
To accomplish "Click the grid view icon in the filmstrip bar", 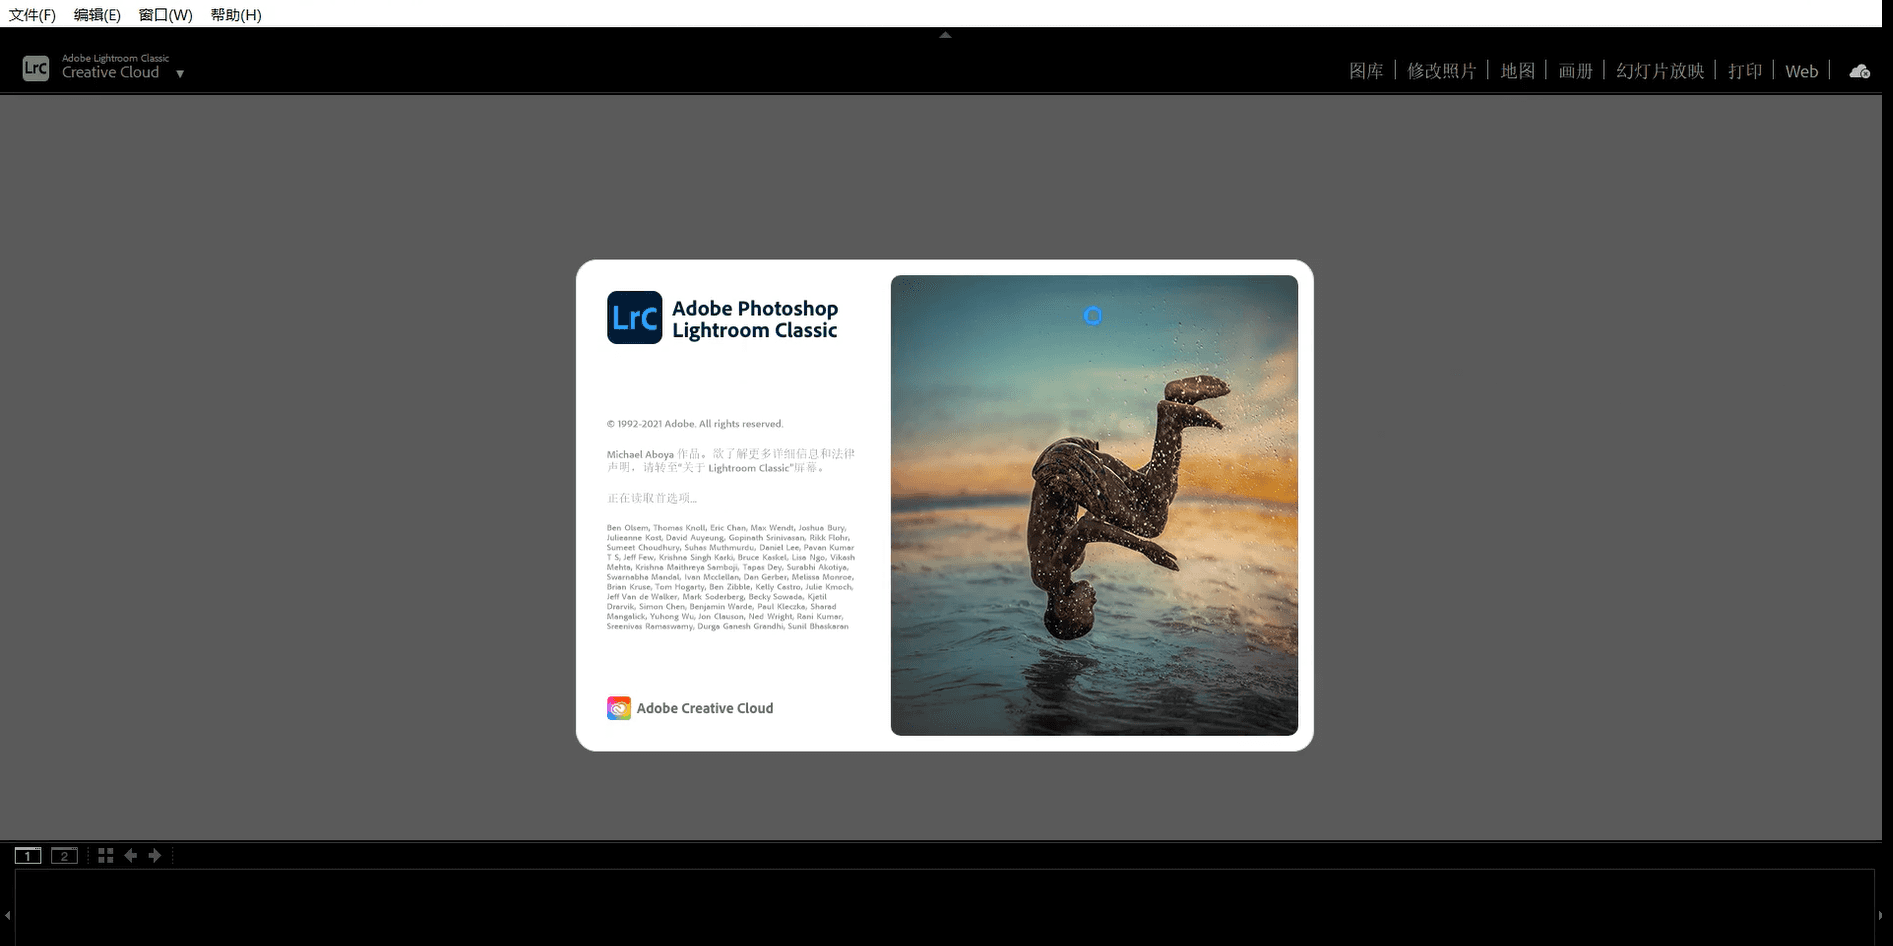I will pos(105,855).
